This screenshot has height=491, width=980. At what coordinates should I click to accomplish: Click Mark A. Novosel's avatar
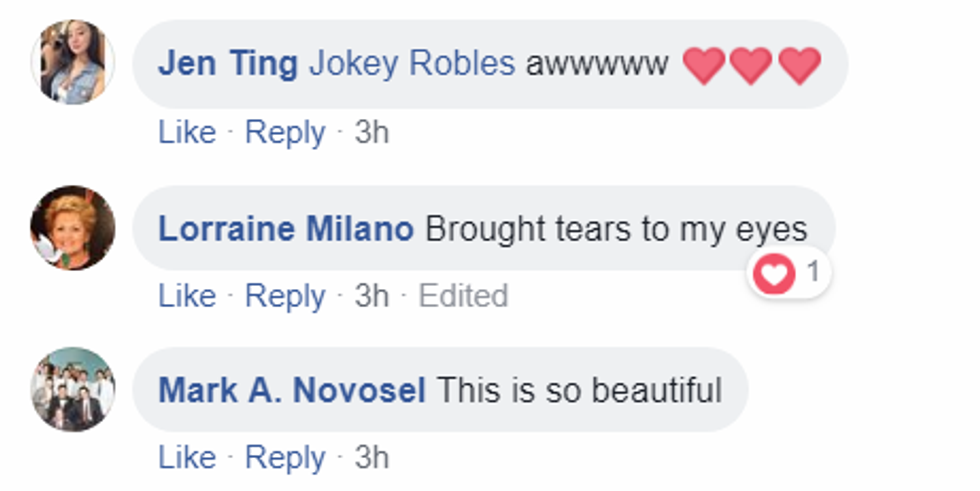point(73,389)
